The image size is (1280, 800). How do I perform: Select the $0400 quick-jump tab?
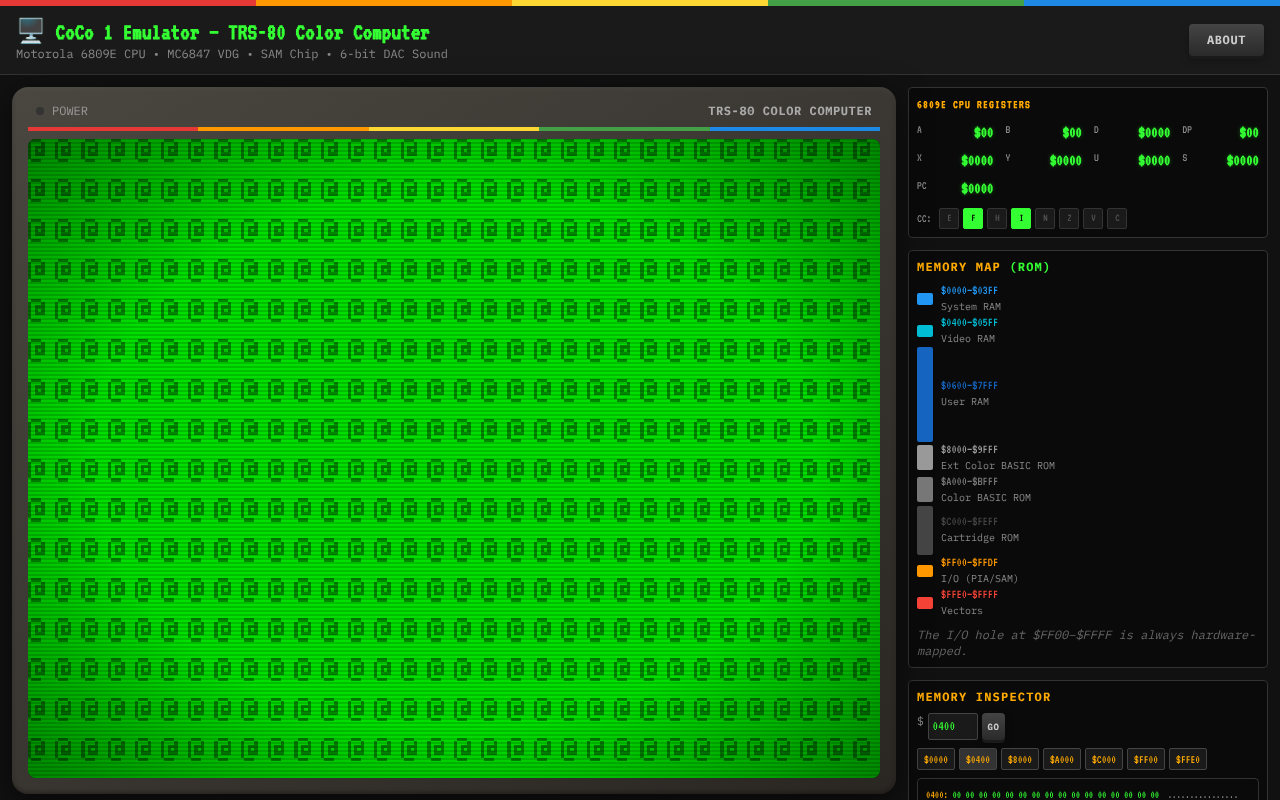[977, 759]
